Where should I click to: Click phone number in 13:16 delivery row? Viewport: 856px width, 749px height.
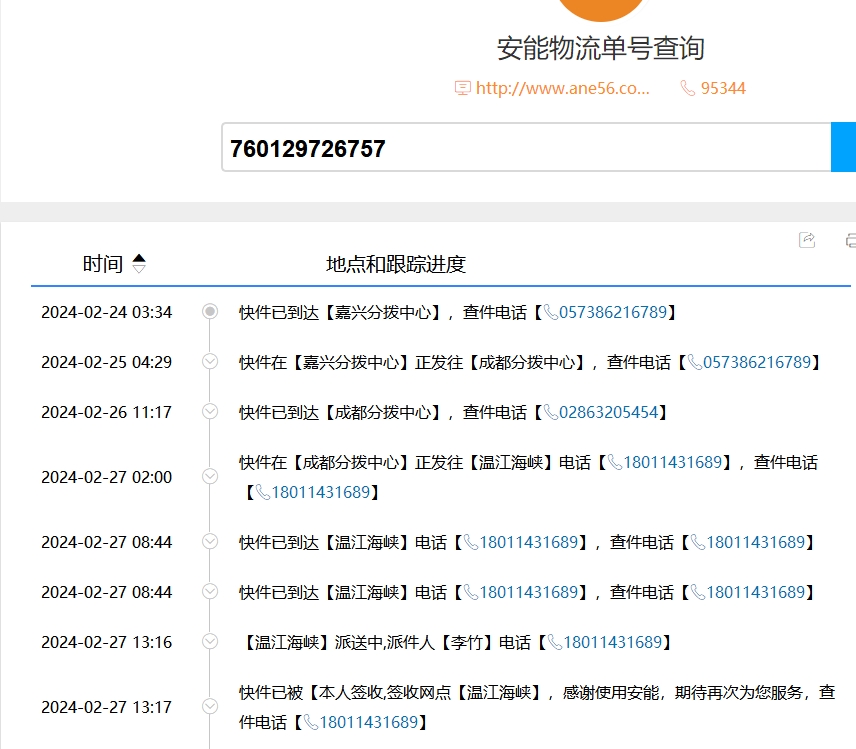point(613,643)
